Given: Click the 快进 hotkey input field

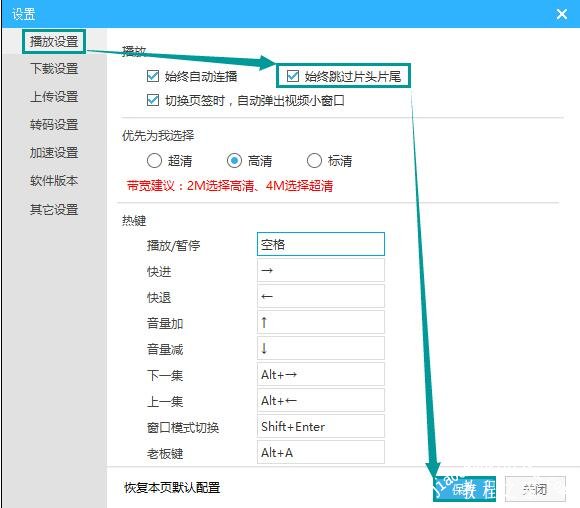Looking at the screenshot, I should tap(321, 270).
